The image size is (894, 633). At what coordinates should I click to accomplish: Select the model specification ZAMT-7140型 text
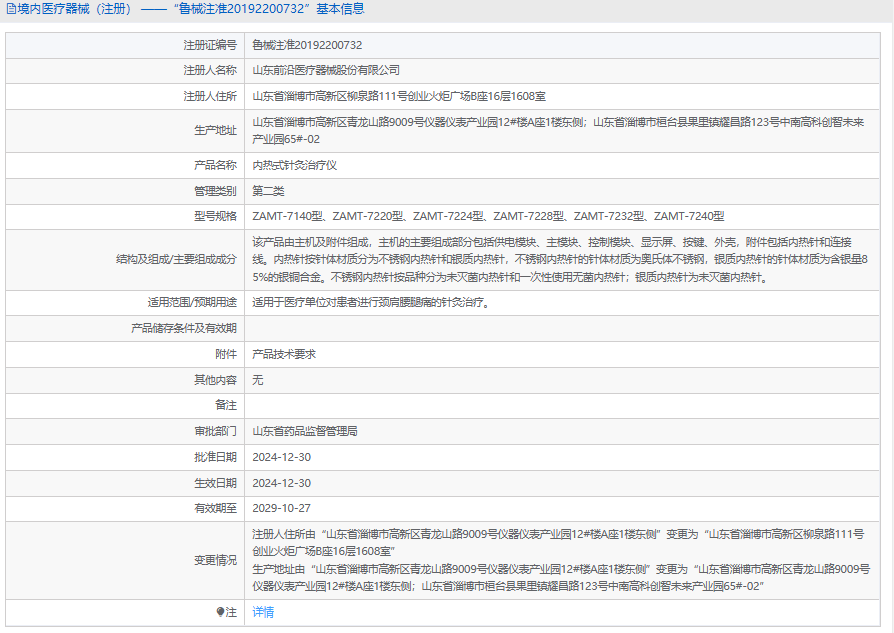pyautogui.click(x=287, y=216)
